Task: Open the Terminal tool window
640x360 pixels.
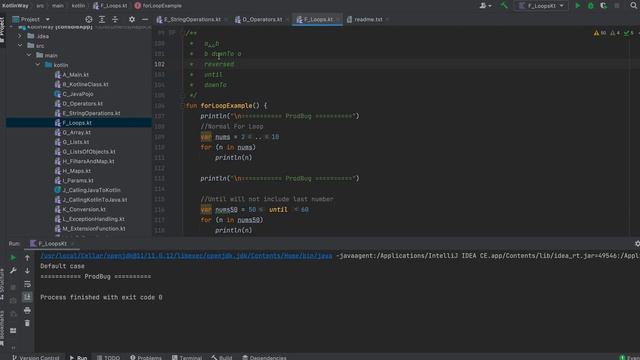Action: point(187,358)
